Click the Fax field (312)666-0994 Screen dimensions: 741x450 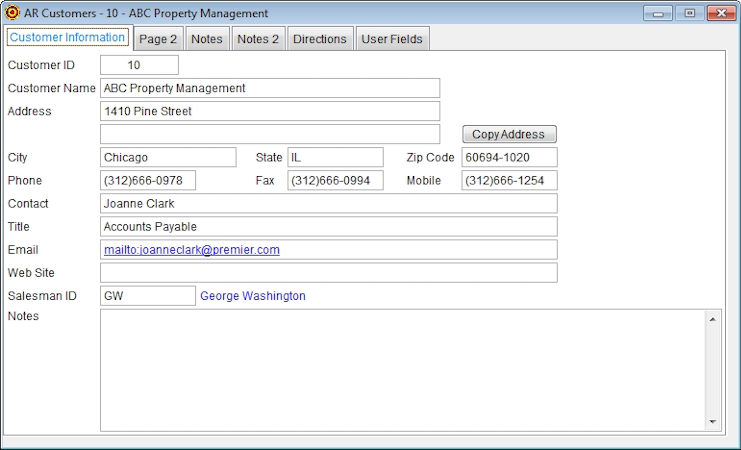[336, 181]
